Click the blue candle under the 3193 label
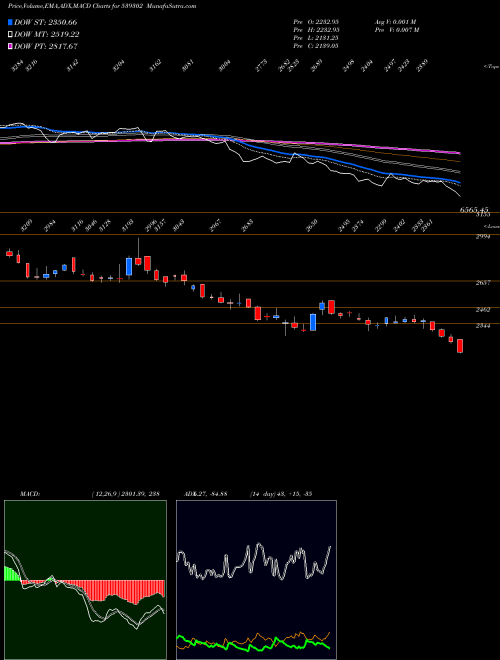 (129, 267)
